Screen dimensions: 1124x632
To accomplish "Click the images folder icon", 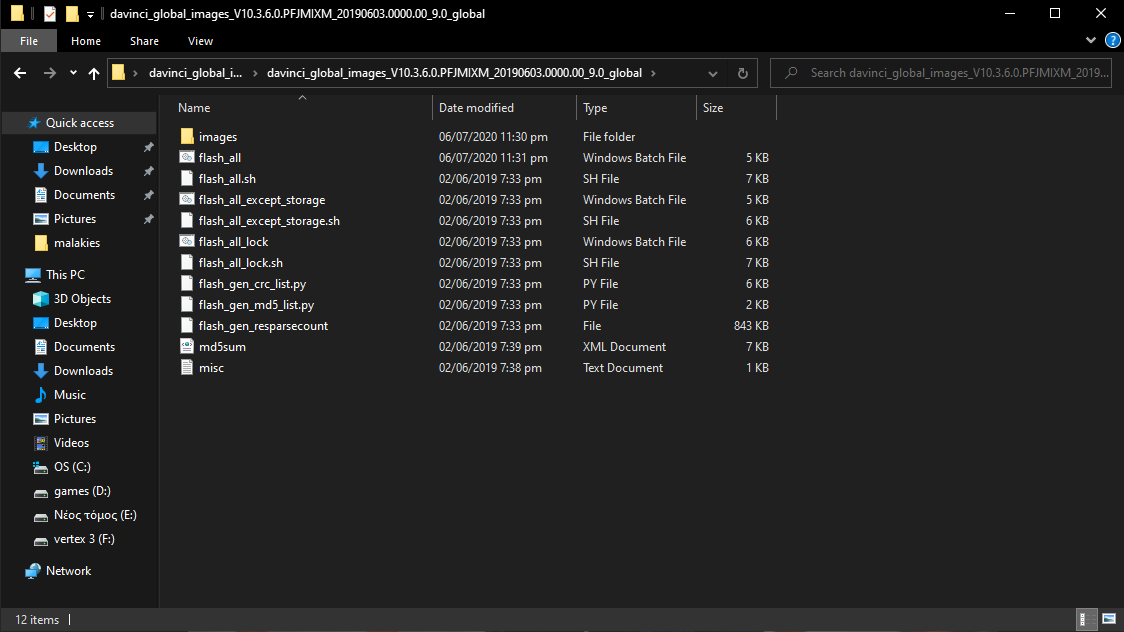I will (187, 137).
